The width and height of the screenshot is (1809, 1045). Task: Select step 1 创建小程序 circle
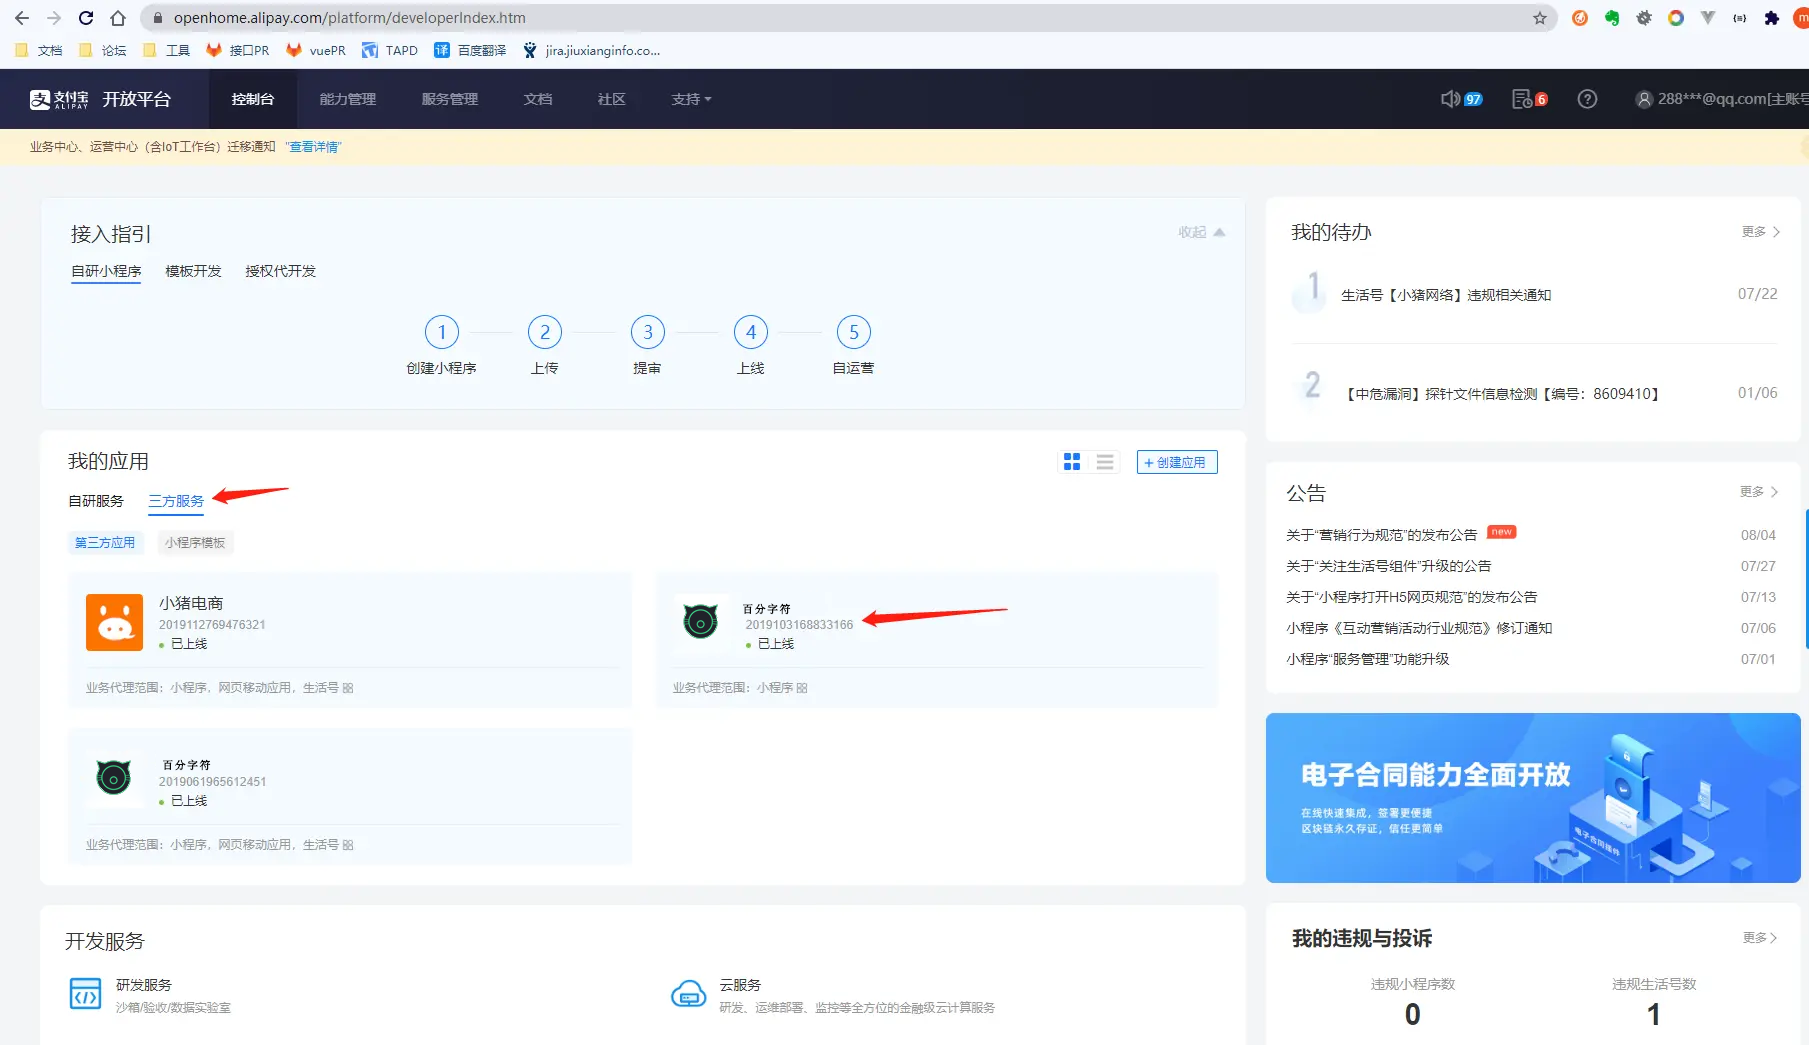tap(441, 332)
